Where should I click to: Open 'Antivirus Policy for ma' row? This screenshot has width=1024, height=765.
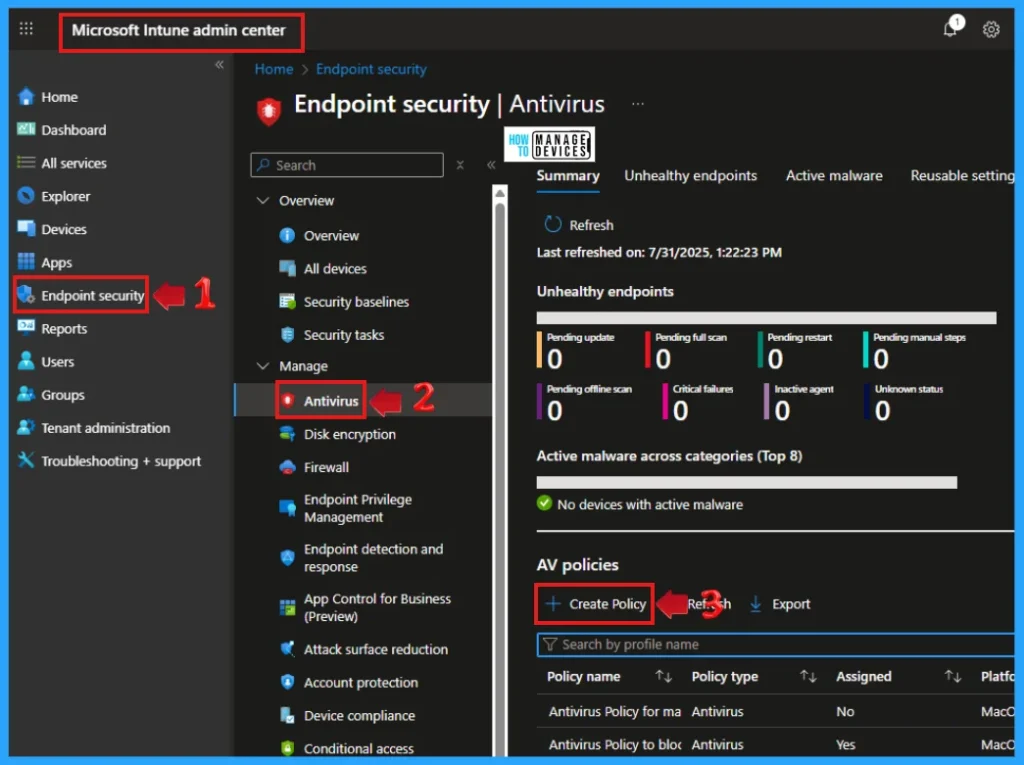(614, 711)
